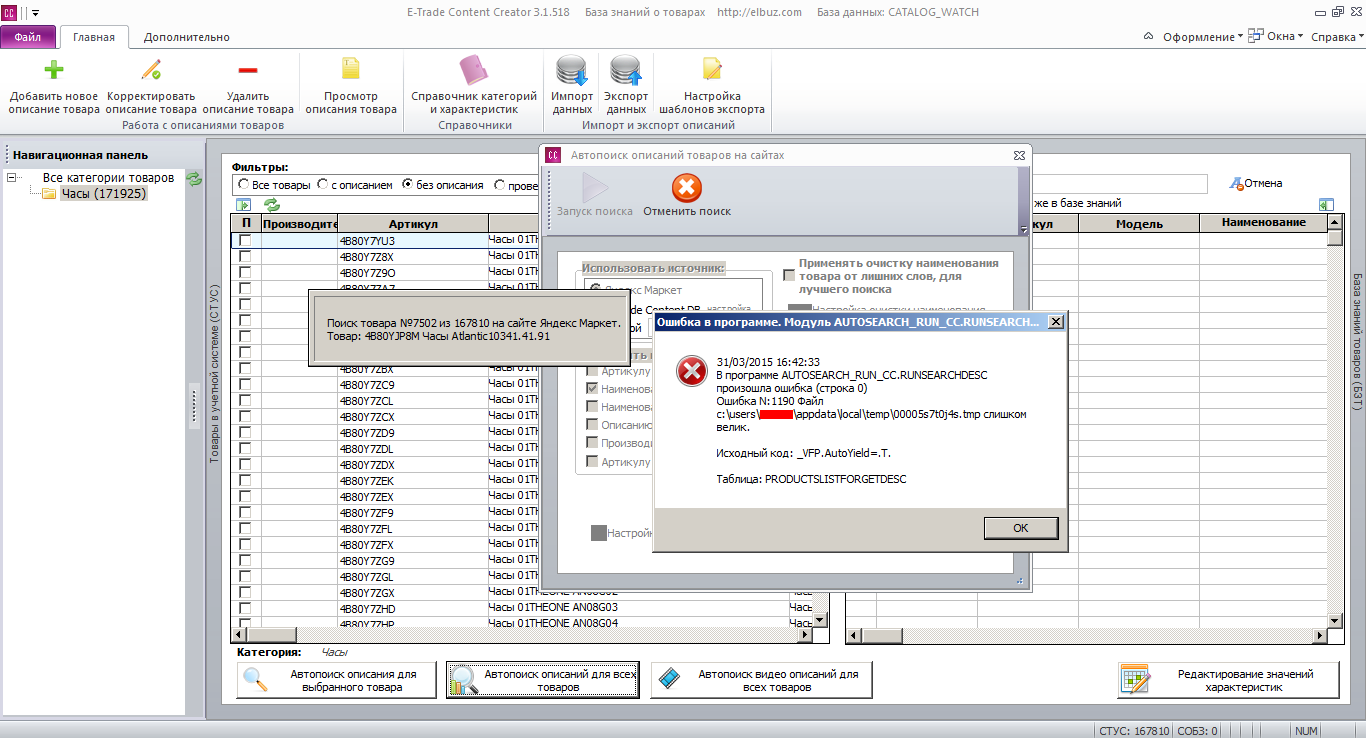The width and height of the screenshot is (1366, 738).
Task: Click the search input field in the knowledge base panel
Action: click(x=1118, y=184)
